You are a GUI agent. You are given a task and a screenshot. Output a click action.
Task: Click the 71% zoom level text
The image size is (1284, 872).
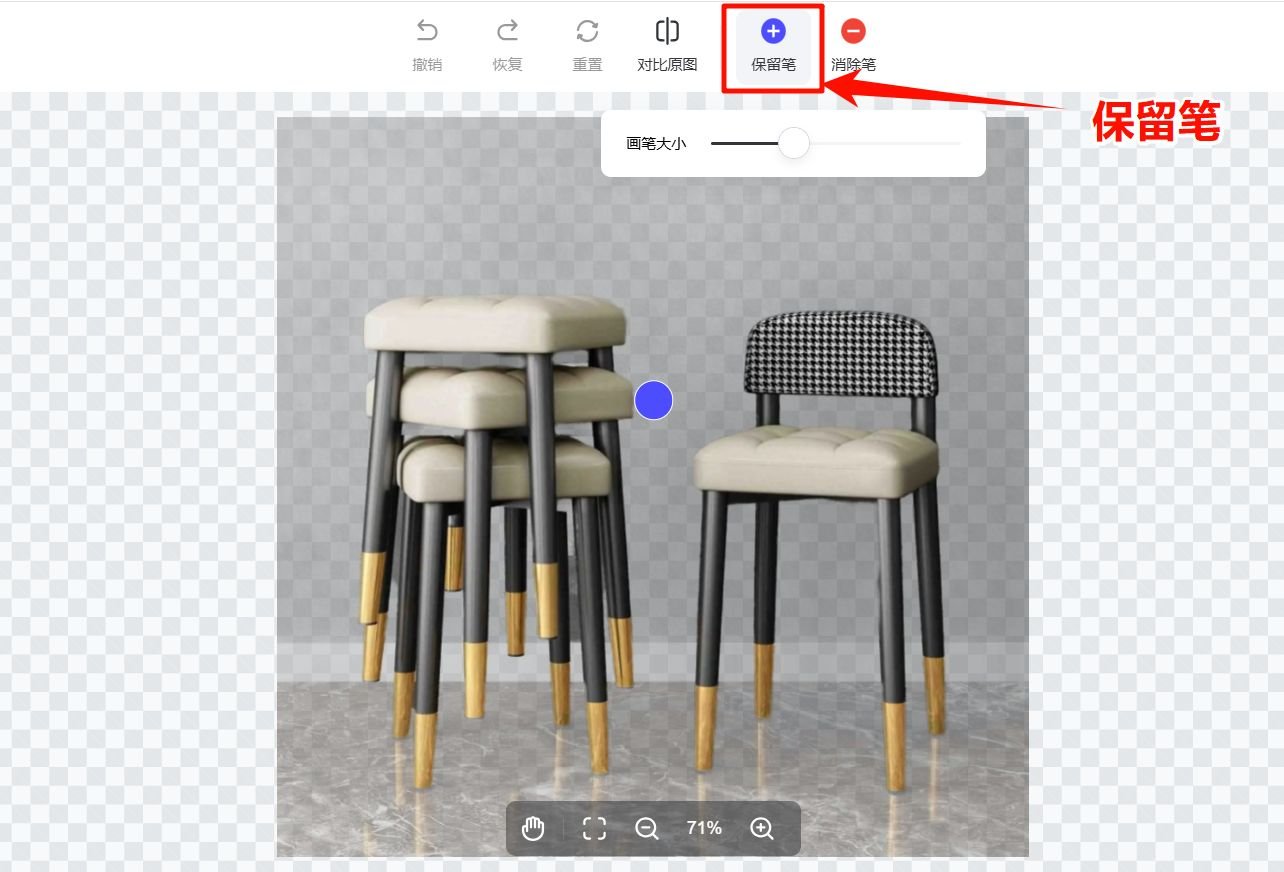(704, 828)
